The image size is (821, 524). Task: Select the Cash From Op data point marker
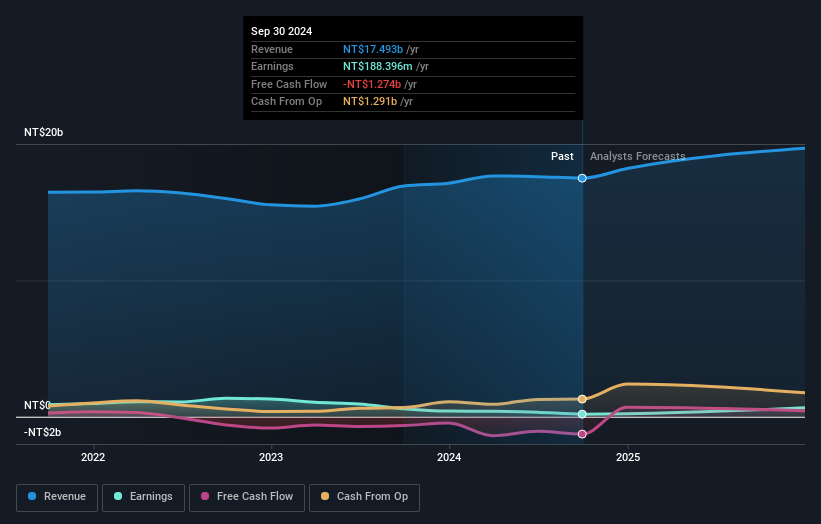(582, 399)
